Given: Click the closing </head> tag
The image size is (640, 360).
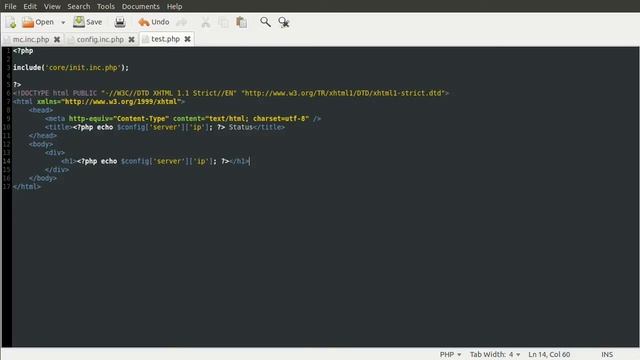Looking at the screenshot, I should tap(43, 136).
